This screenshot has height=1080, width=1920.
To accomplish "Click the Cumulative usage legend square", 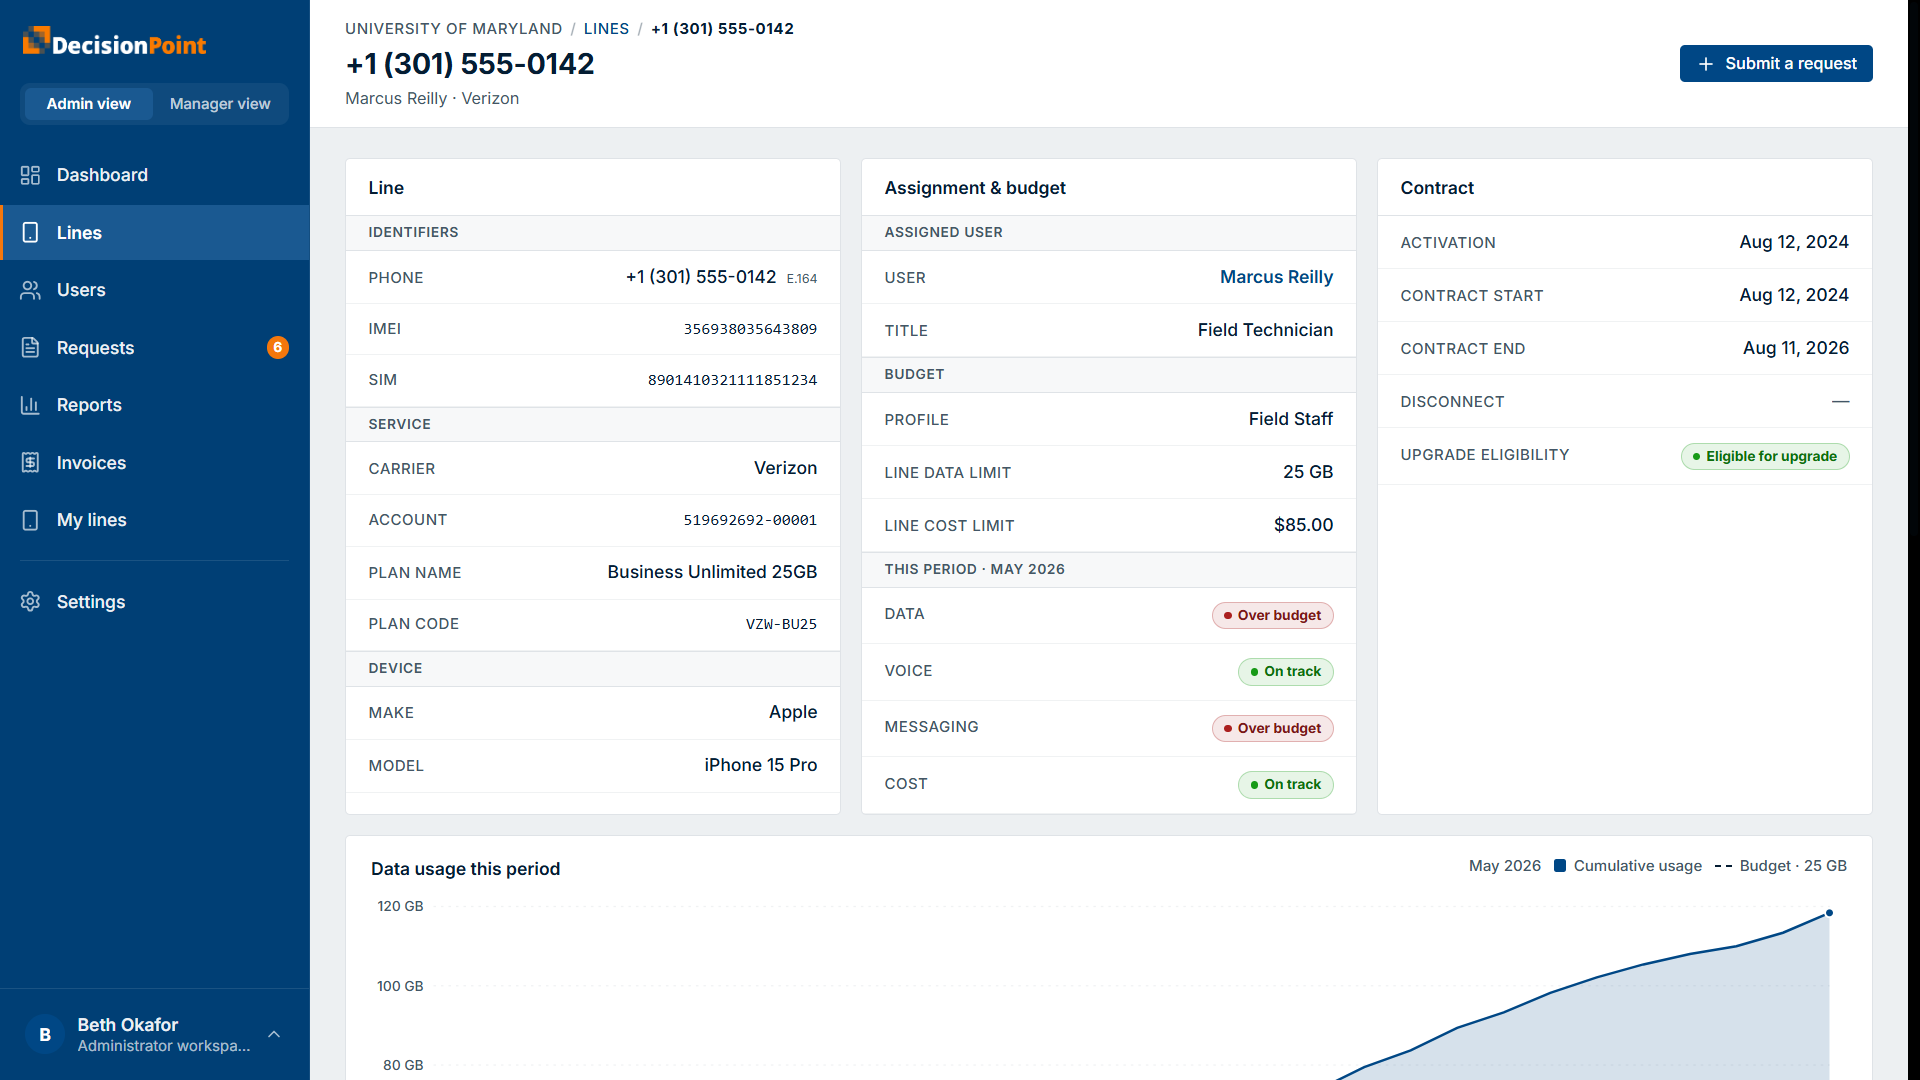I will 1560,866.
